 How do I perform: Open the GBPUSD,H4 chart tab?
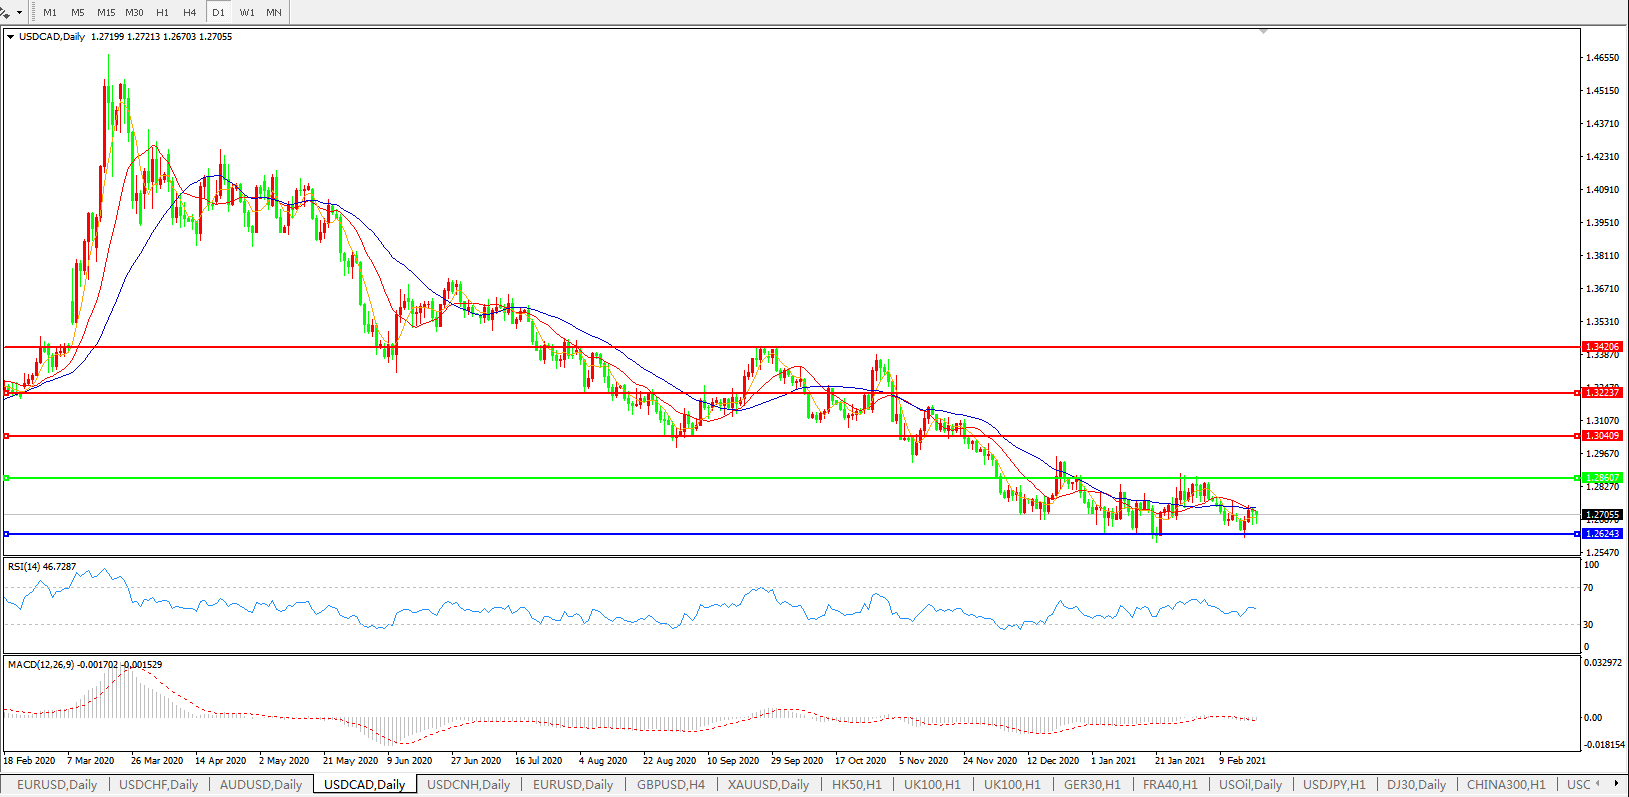pos(671,785)
